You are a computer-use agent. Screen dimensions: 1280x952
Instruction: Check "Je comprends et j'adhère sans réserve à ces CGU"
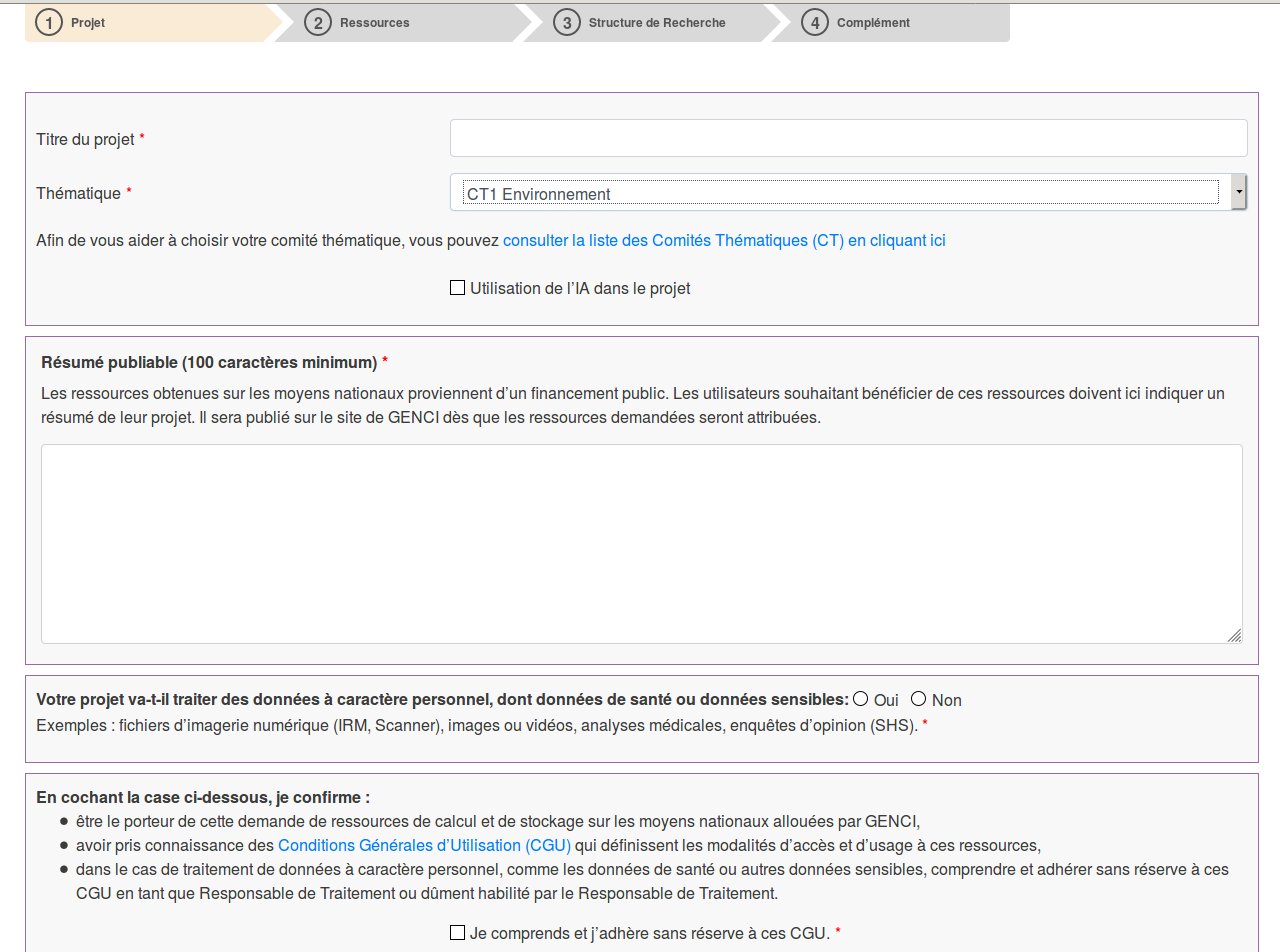pyautogui.click(x=456, y=932)
